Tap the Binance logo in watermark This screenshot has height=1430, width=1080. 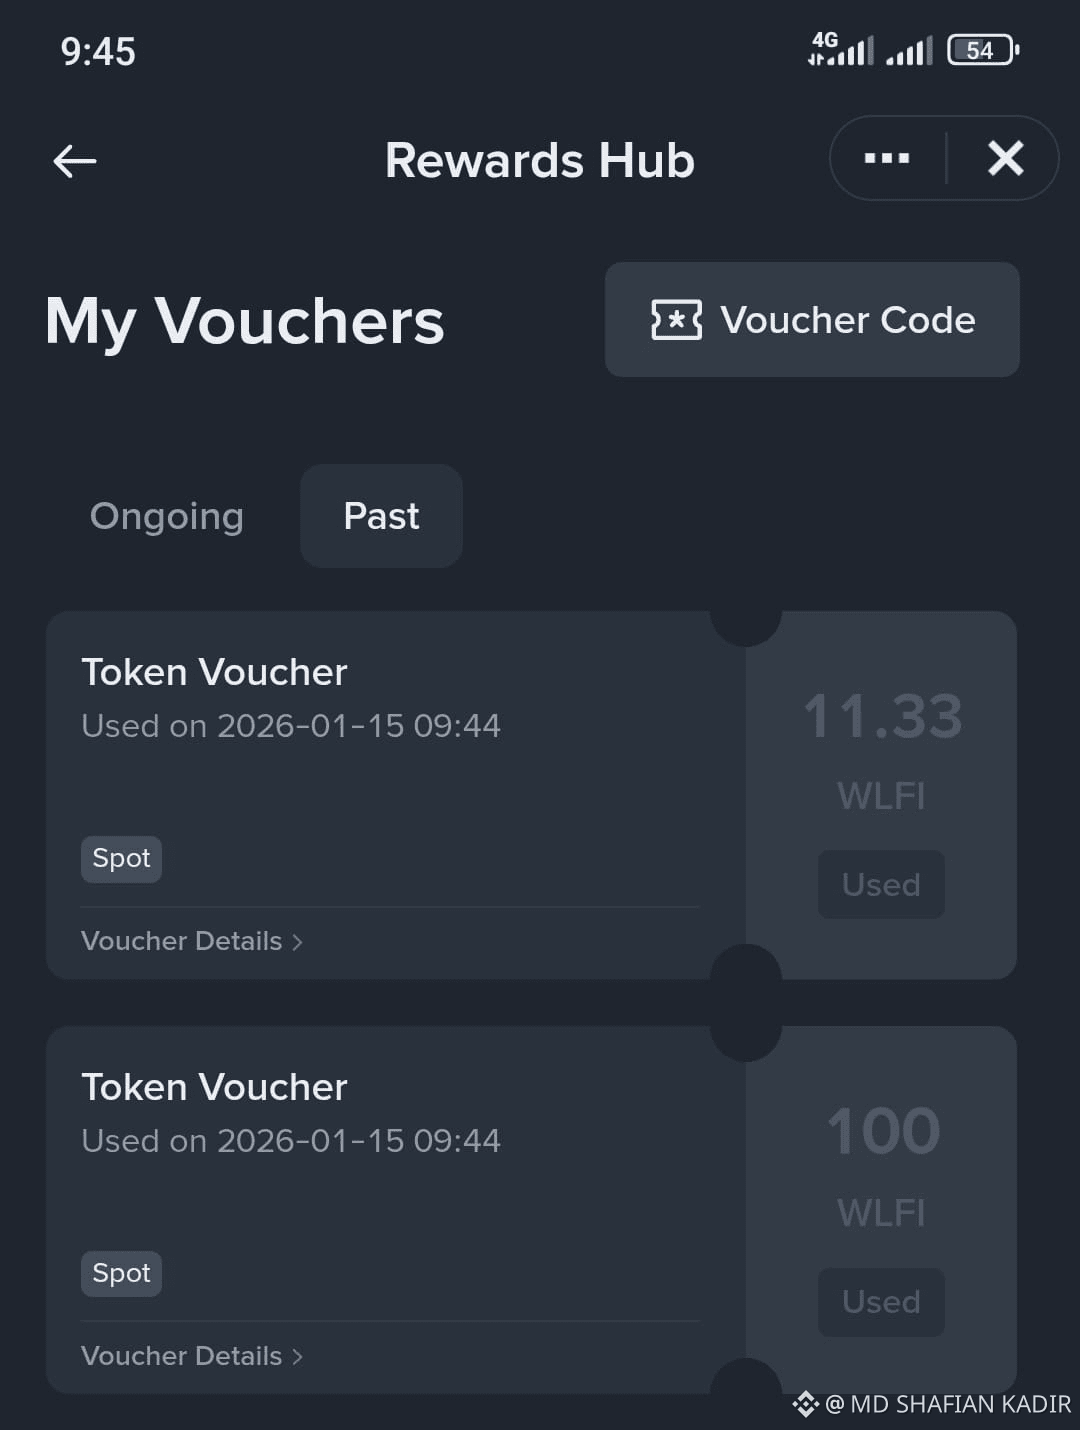tap(805, 1404)
